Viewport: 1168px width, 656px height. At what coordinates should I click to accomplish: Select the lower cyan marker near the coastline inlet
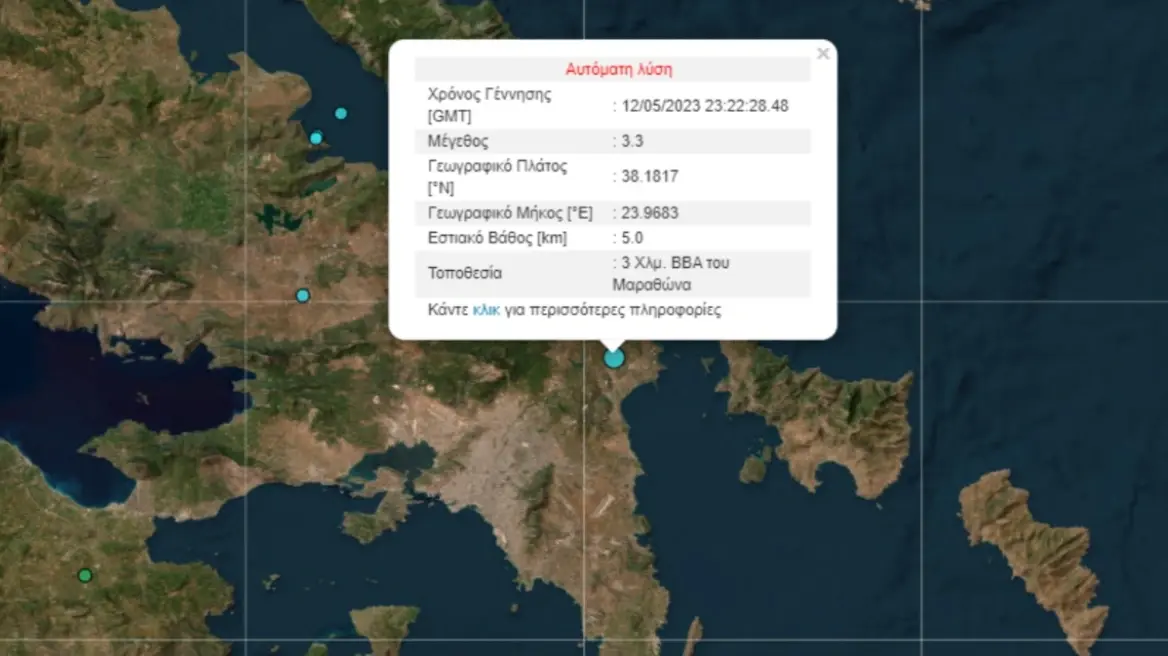click(315, 137)
